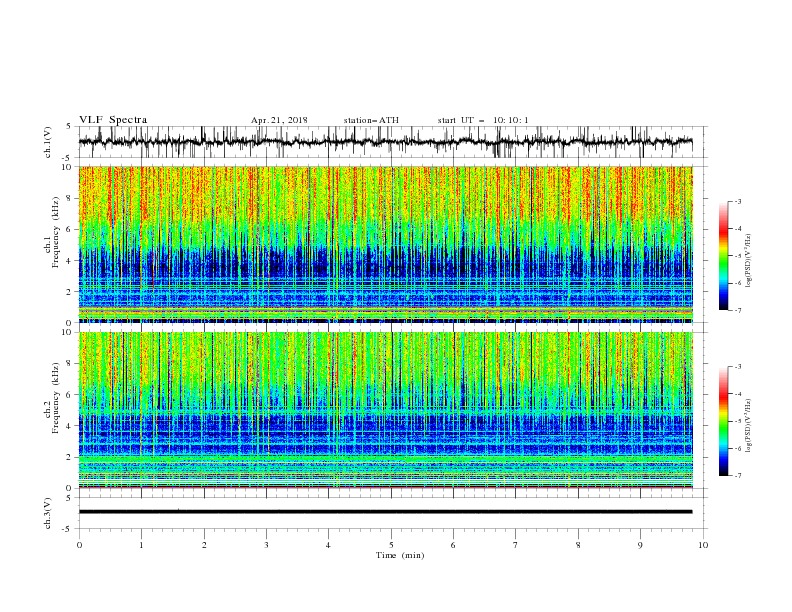Click the '-3' label on upper colorbar
Screen dimensions: 792x612
(737, 201)
